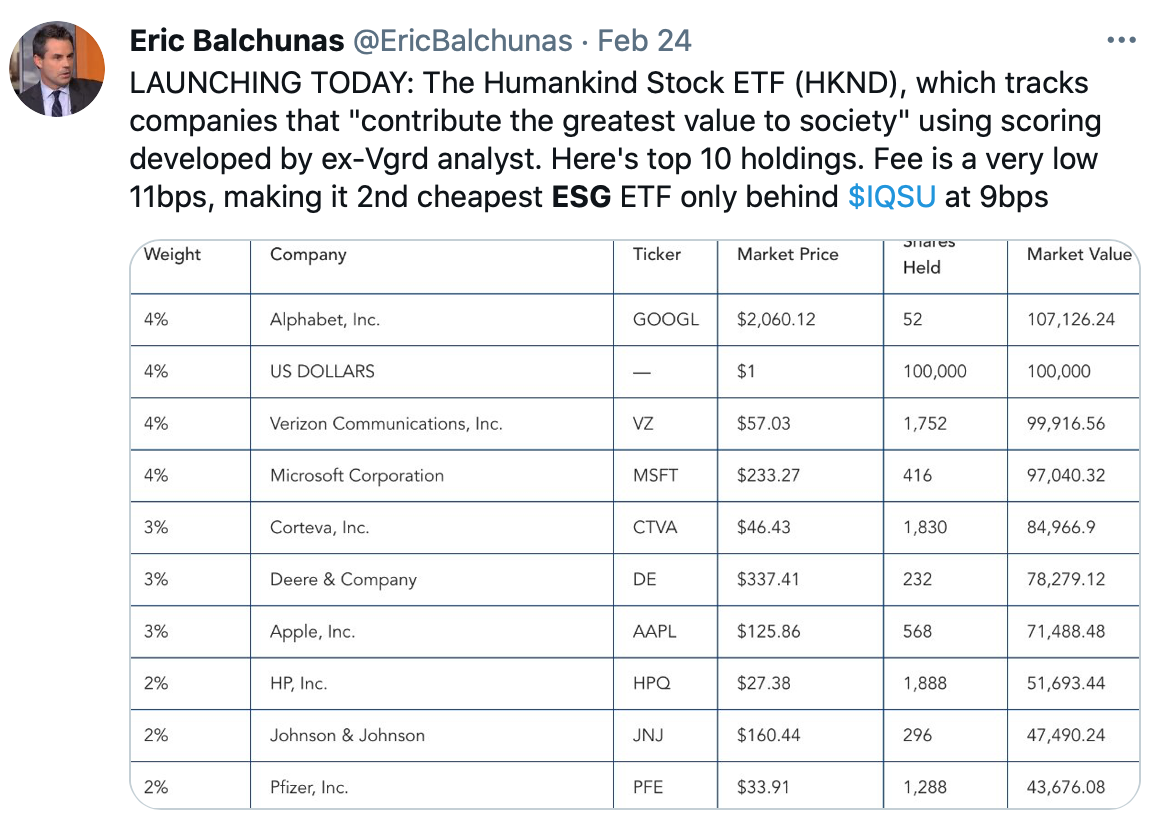Open the holdings table image
The width and height of the screenshot is (1164, 814).
click(x=634, y=524)
